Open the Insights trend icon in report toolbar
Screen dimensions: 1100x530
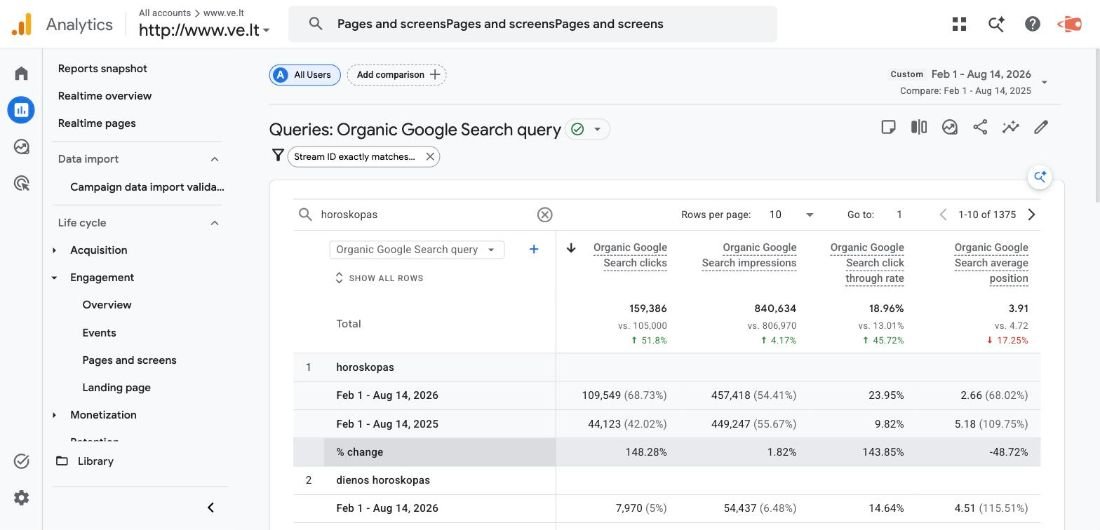coord(950,127)
